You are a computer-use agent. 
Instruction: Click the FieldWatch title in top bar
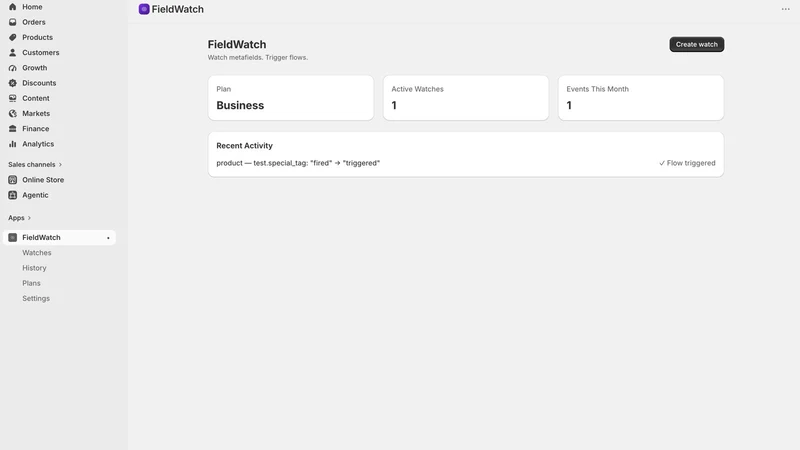coord(178,9)
